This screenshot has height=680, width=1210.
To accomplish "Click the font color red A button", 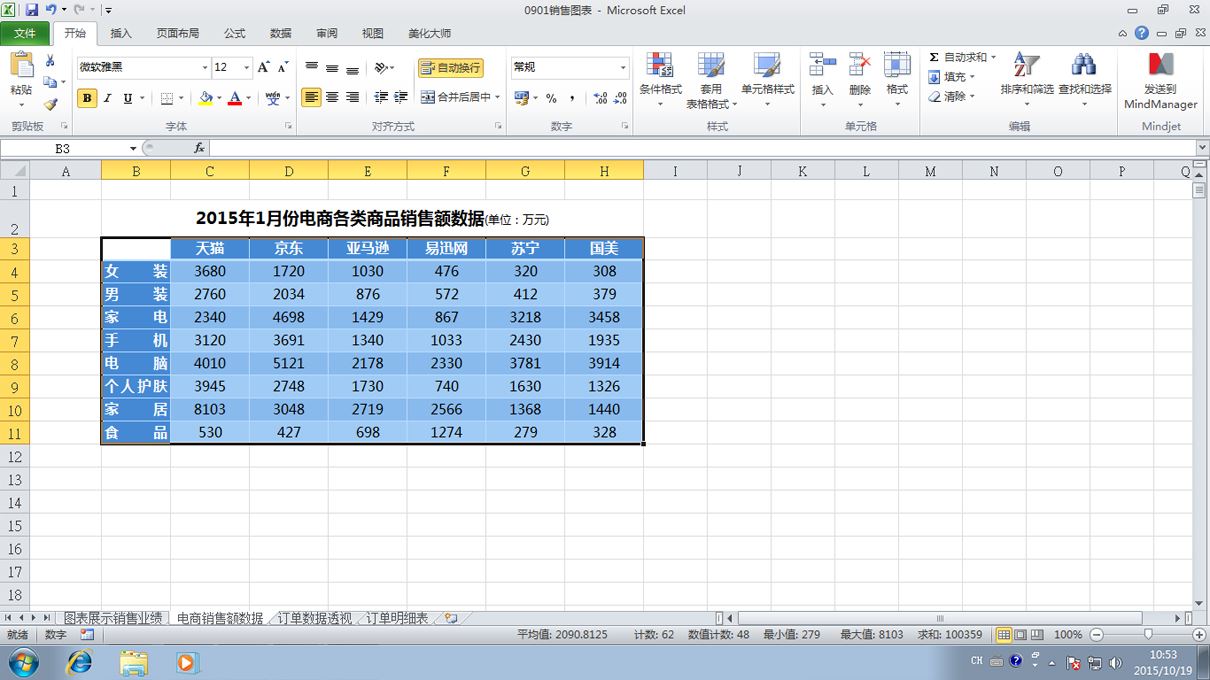I will pyautogui.click(x=235, y=98).
